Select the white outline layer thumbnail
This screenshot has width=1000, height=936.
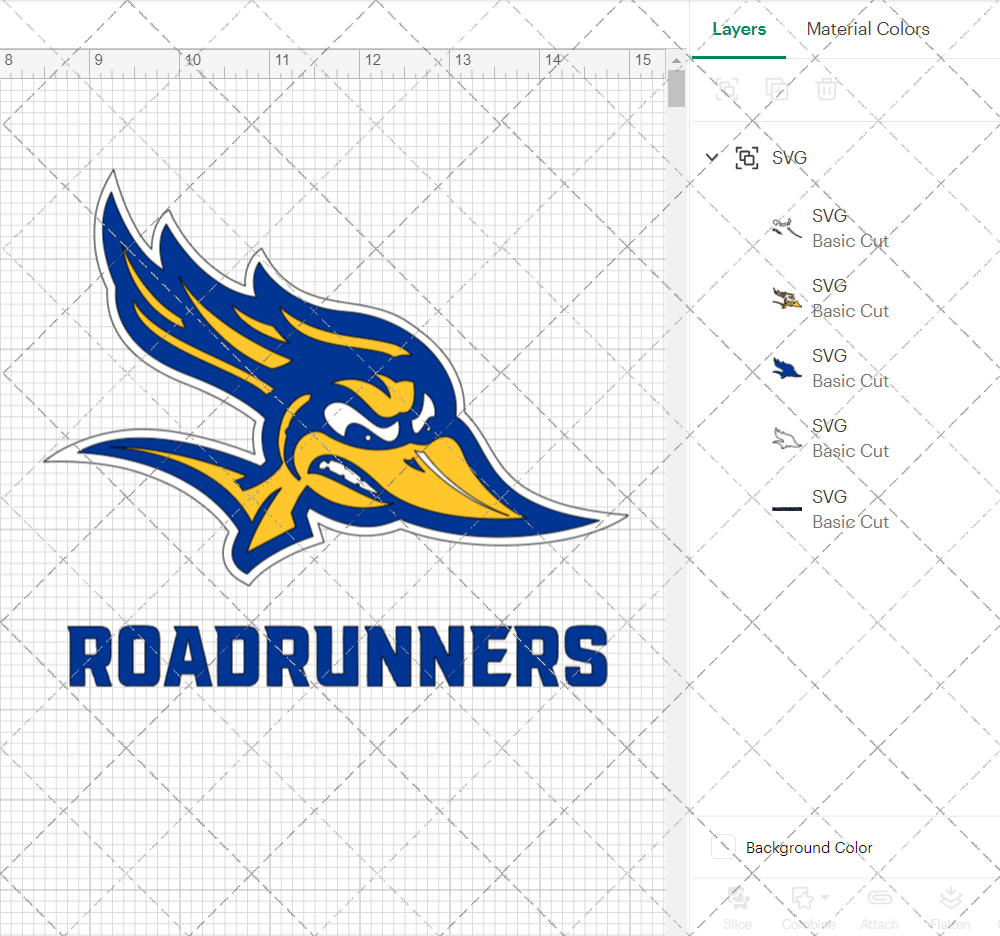point(786,439)
